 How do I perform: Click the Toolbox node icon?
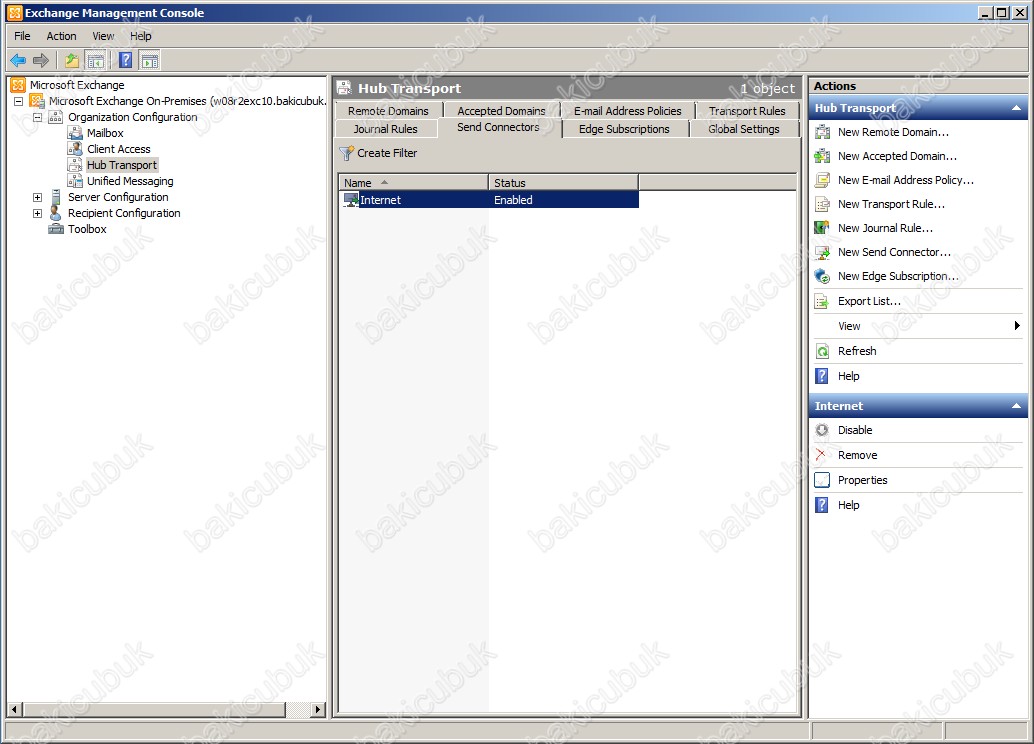(x=56, y=229)
